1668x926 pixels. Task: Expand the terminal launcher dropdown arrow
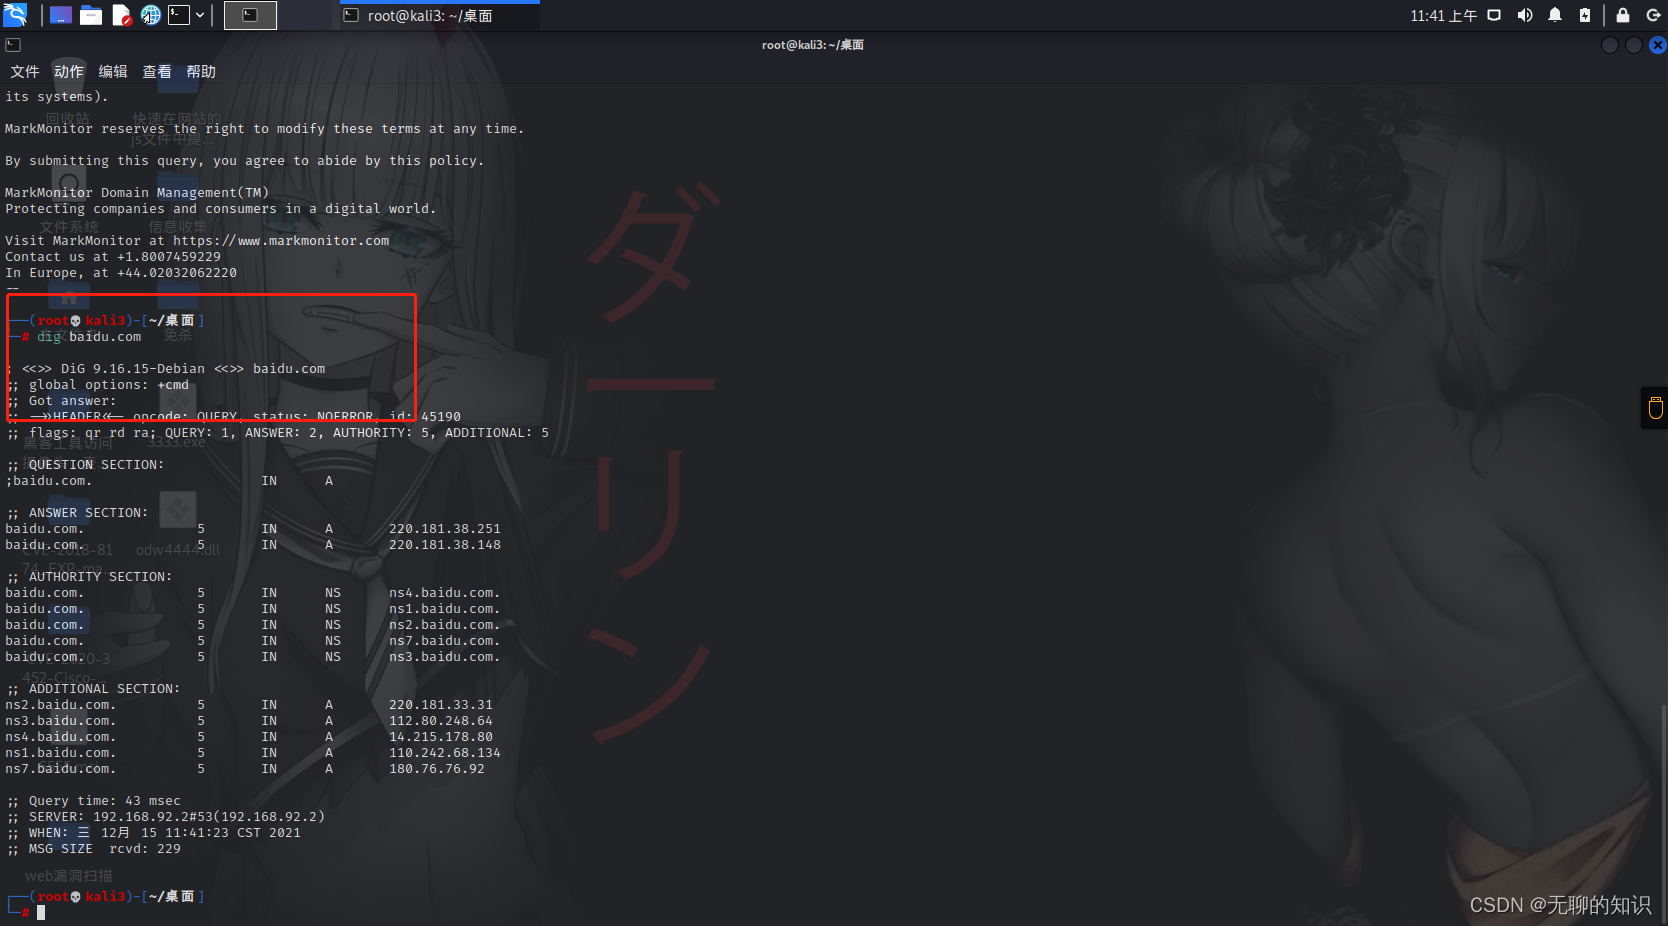pyautogui.click(x=200, y=15)
